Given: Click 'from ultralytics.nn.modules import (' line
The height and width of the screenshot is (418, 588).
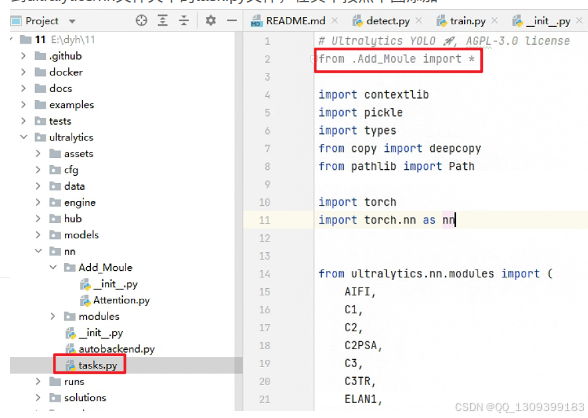Looking at the screenshot, I should [x=436, y=274].
